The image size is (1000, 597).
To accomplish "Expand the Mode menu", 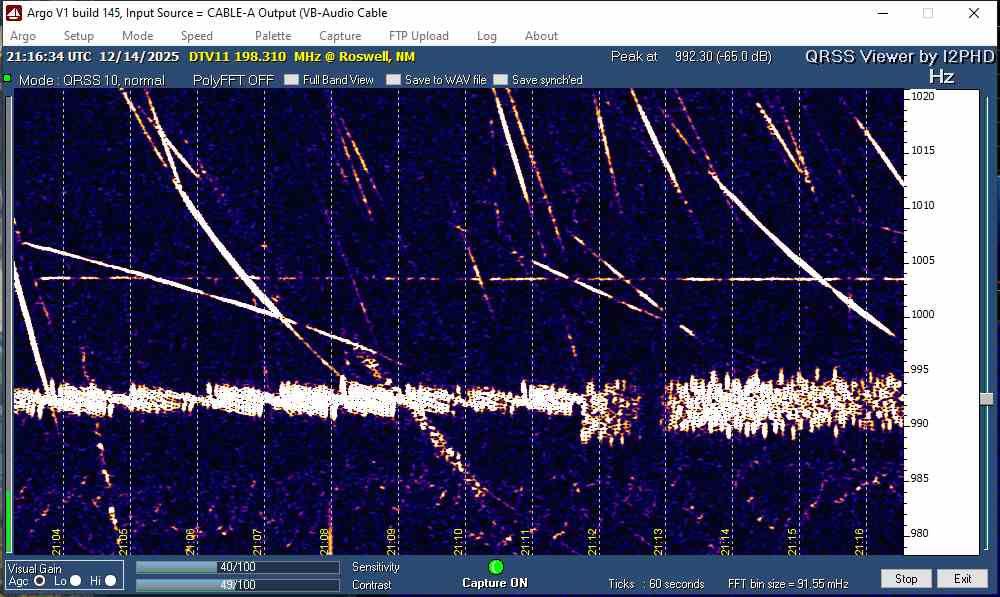I will pyautogui.click(x=138, y=36).
